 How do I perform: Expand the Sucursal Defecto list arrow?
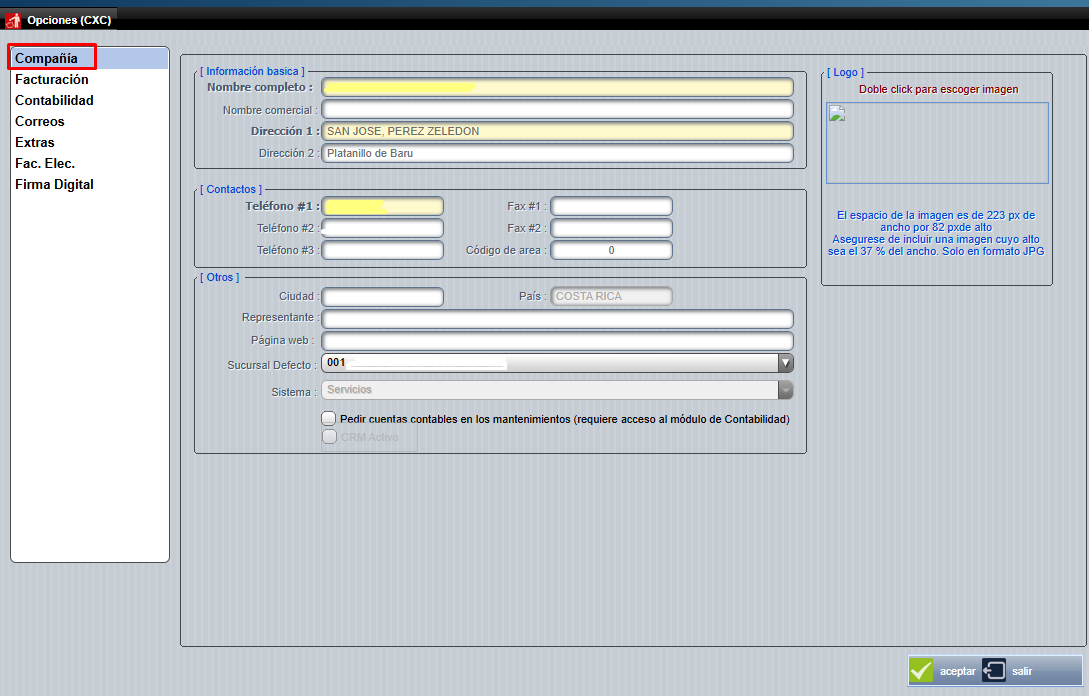click(785, 363)
